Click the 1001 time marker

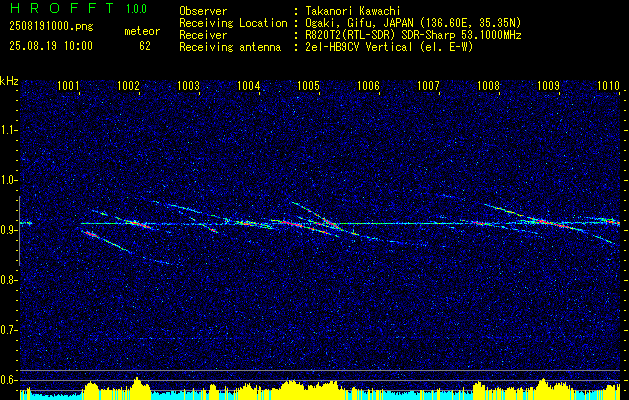coord(68,85)
